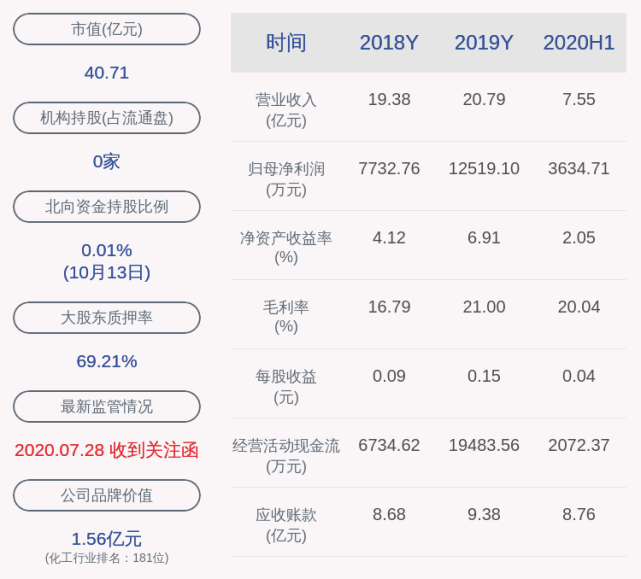
Task: Select net profit value 3634.71
Action: (x=579, y=168)
